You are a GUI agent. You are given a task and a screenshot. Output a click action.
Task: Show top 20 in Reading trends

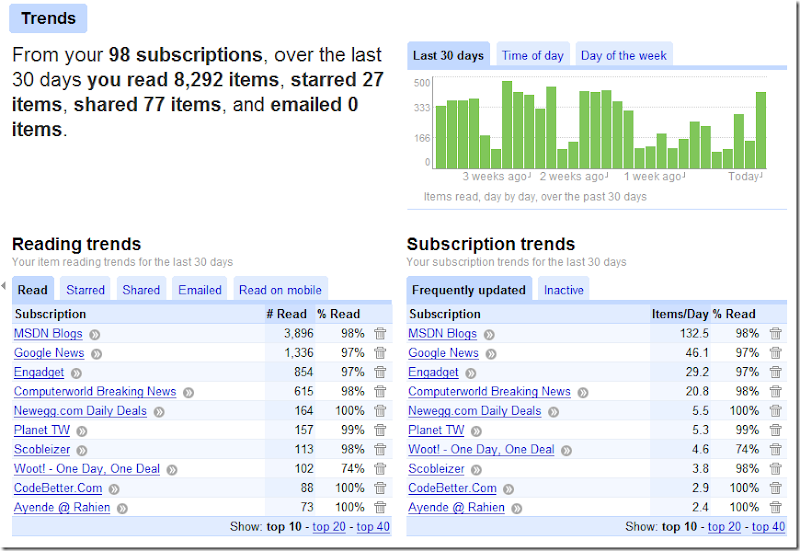coord(329,527)
